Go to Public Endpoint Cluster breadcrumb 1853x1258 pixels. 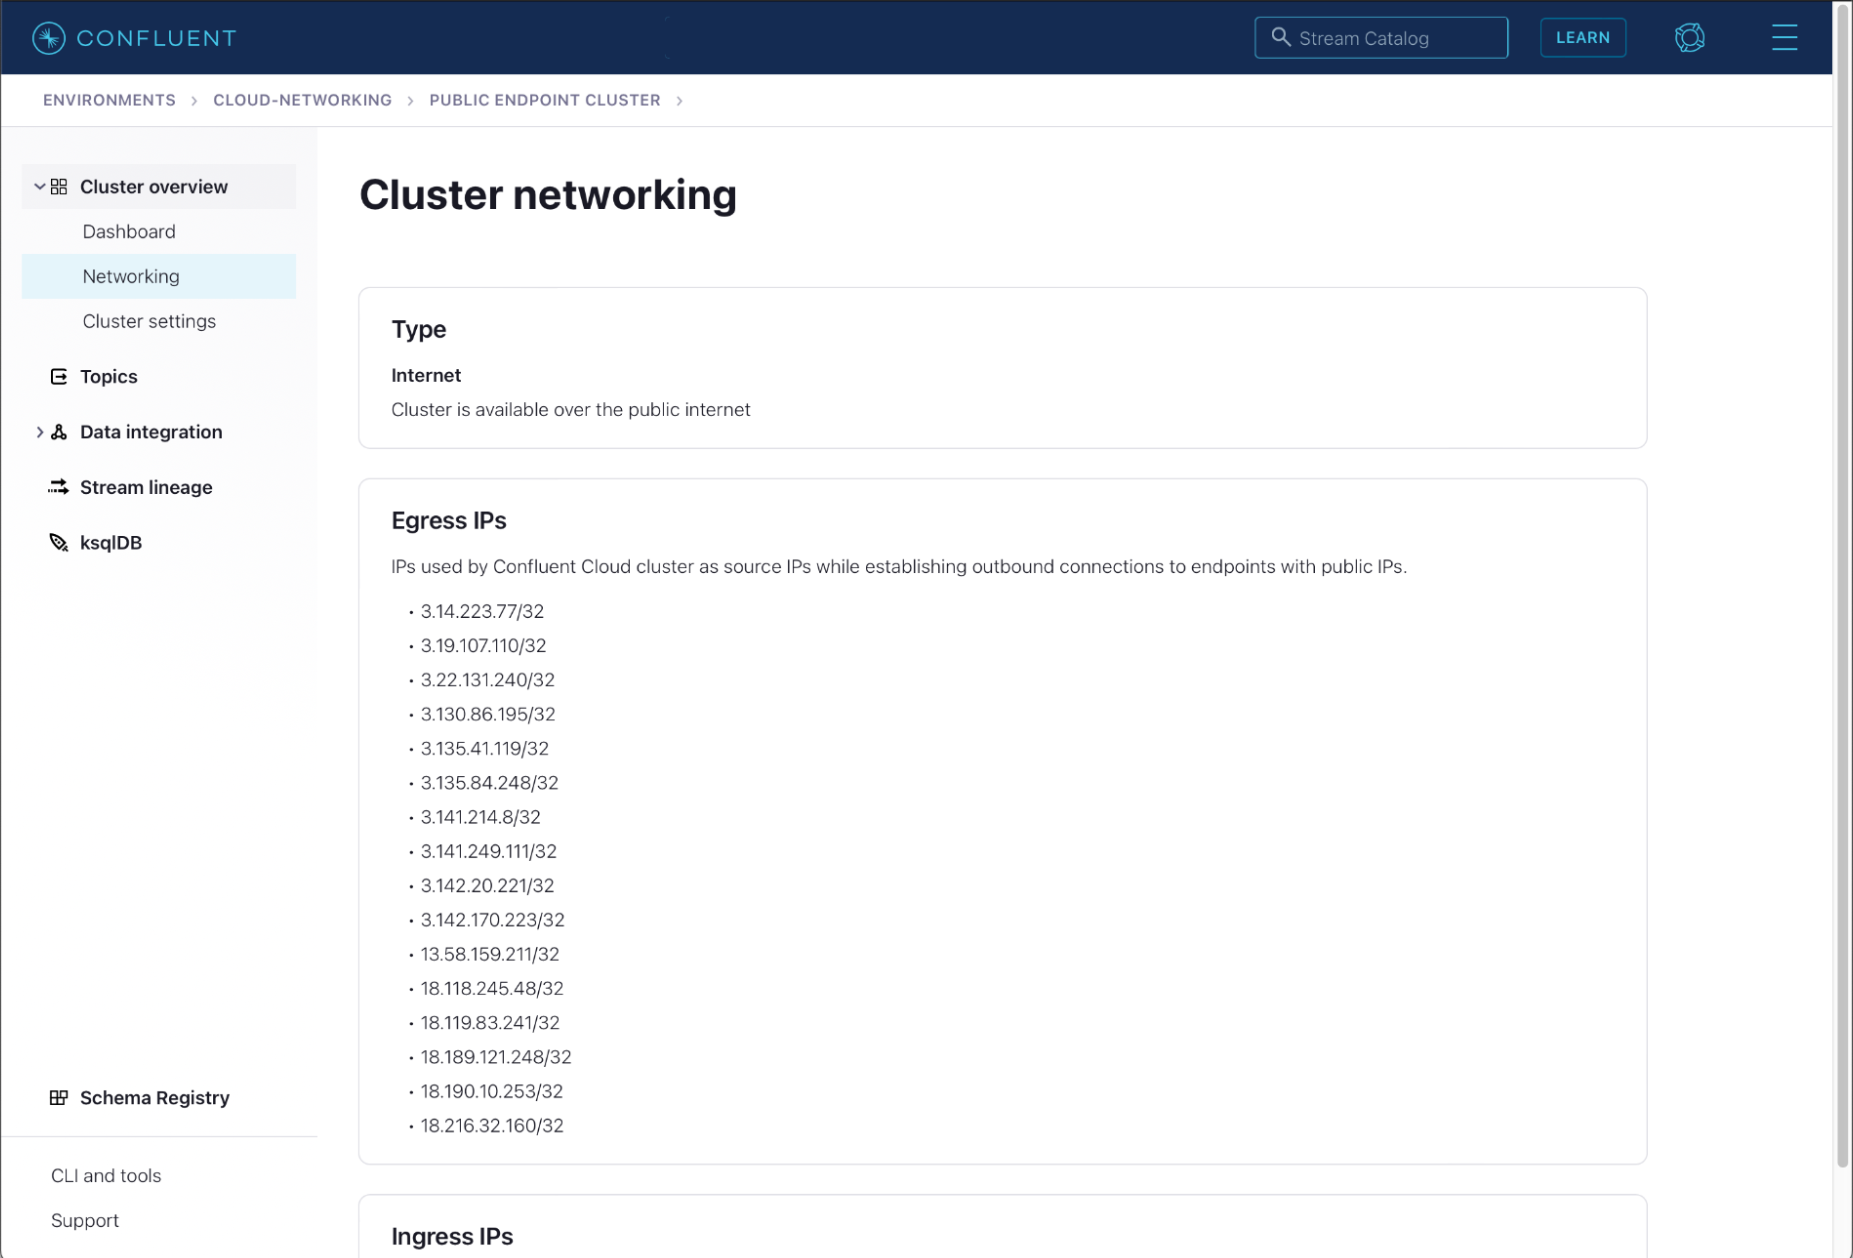(545, 100)
